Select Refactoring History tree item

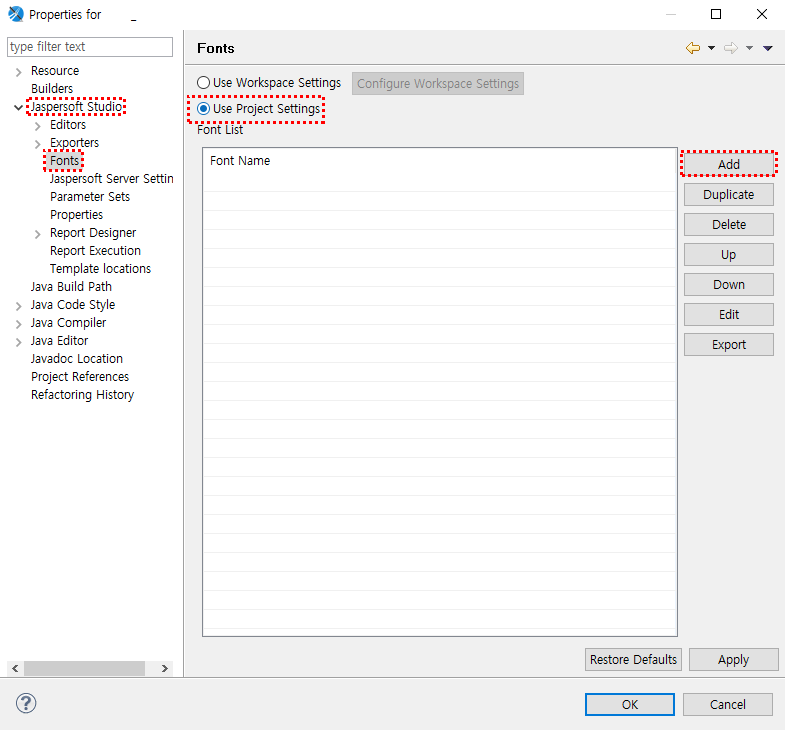[83, 395]
